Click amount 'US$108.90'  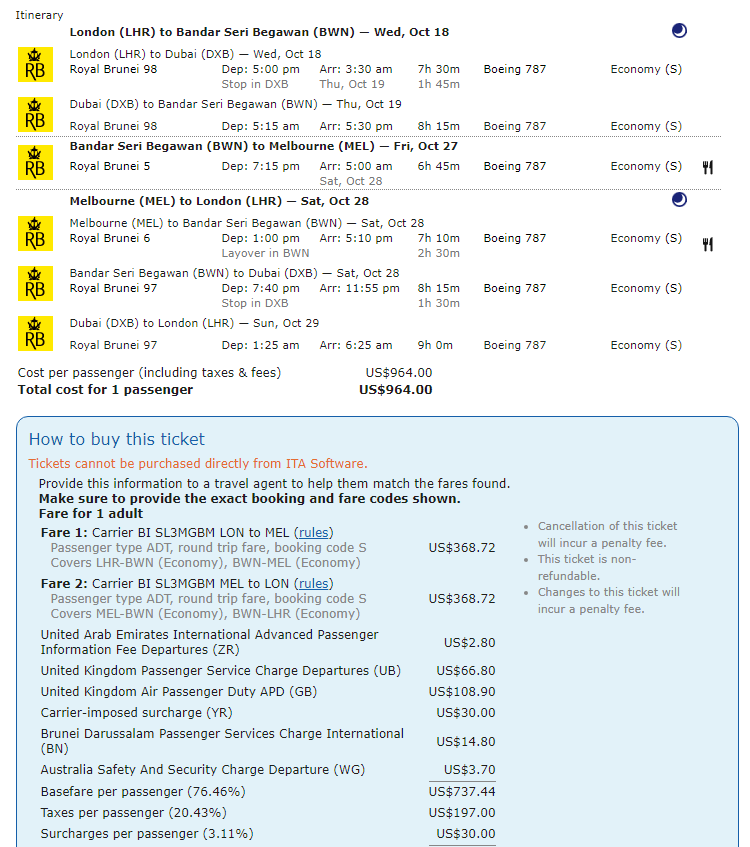[x=462, y=691]
